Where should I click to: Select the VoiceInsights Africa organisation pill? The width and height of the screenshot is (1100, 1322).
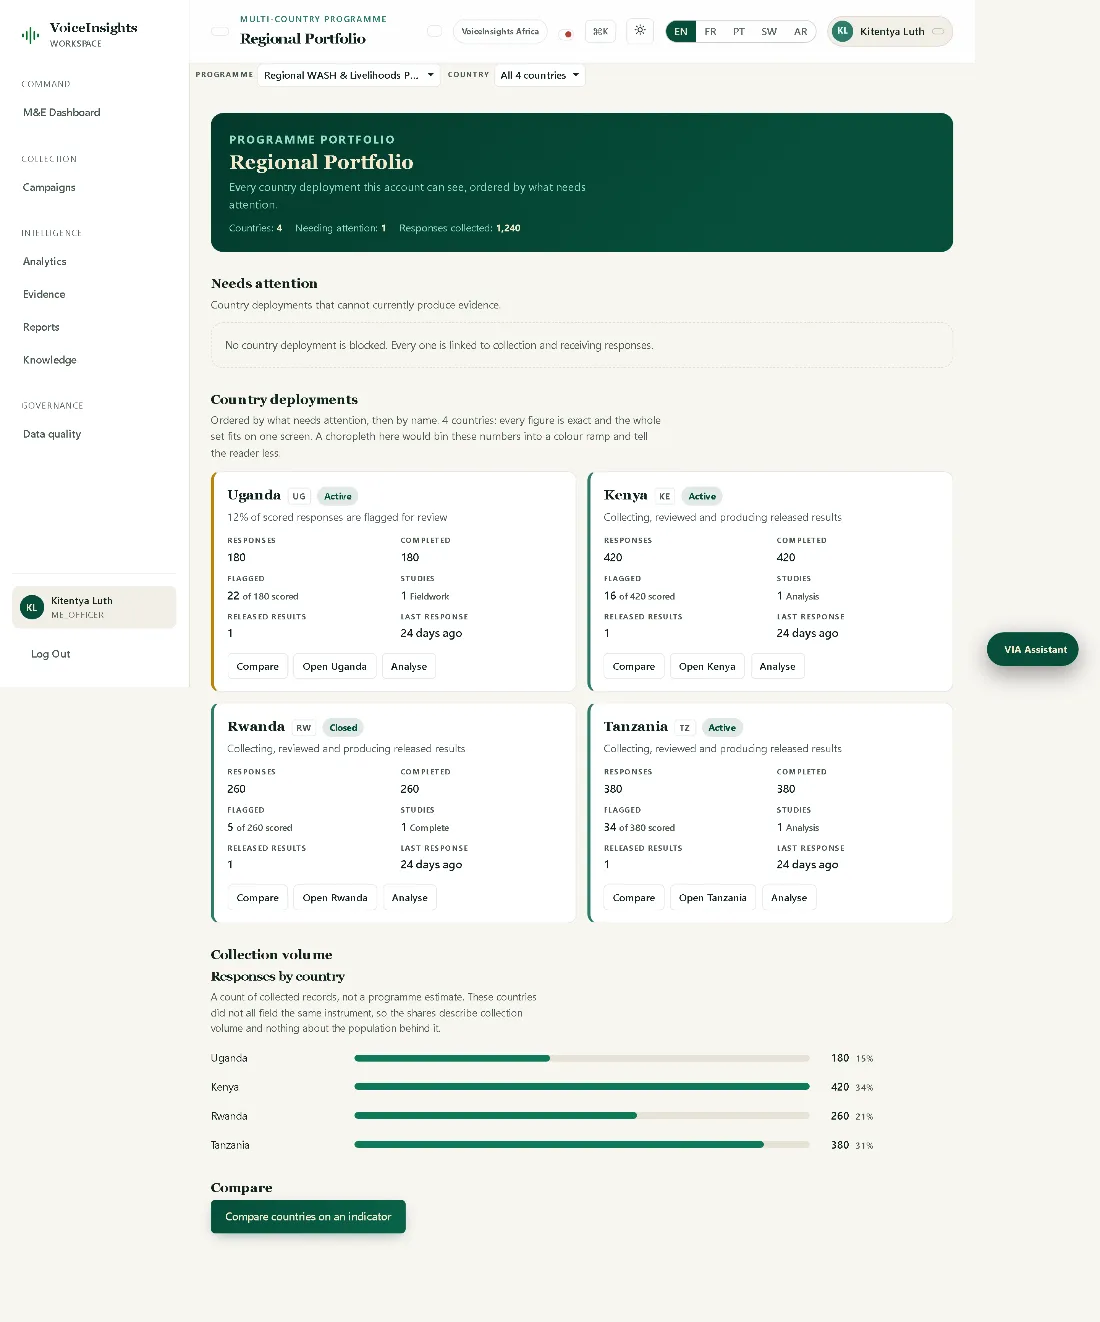coord(500,31)
